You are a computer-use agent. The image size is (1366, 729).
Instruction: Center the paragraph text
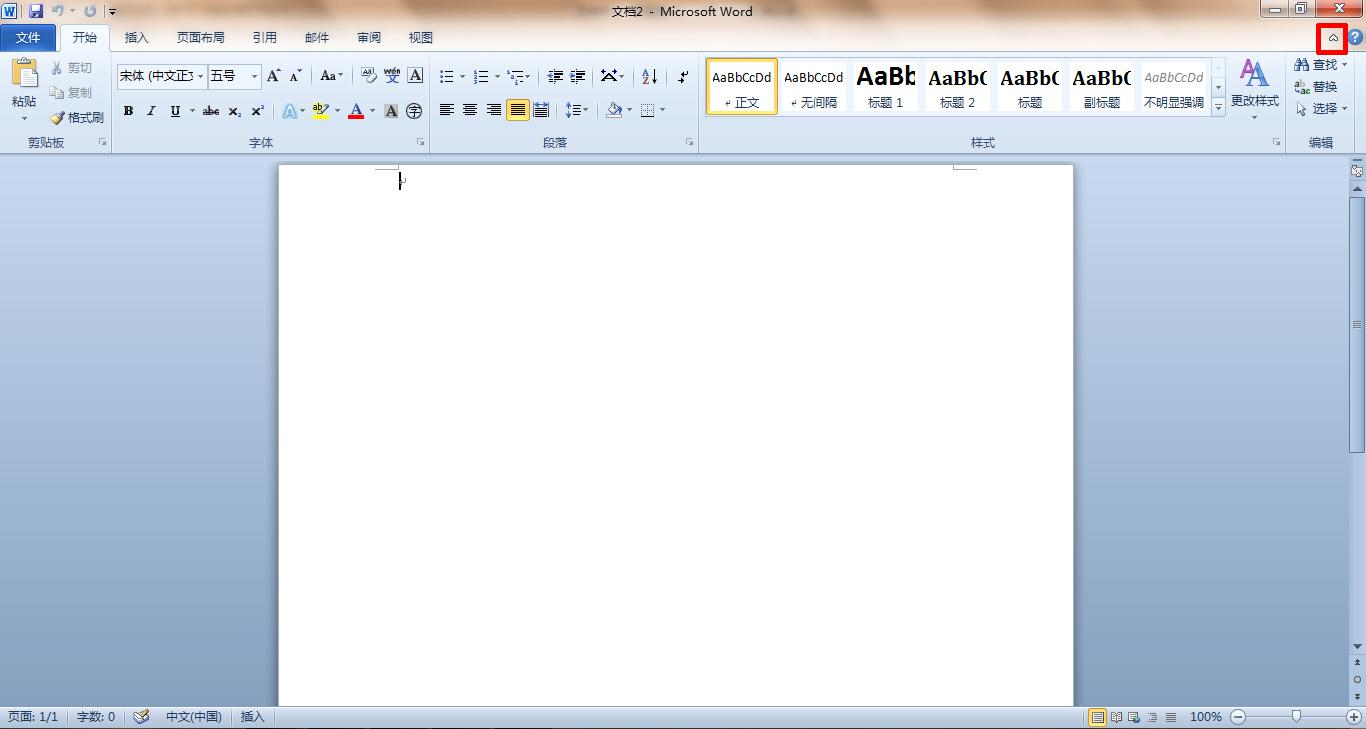tap(470, 110)
